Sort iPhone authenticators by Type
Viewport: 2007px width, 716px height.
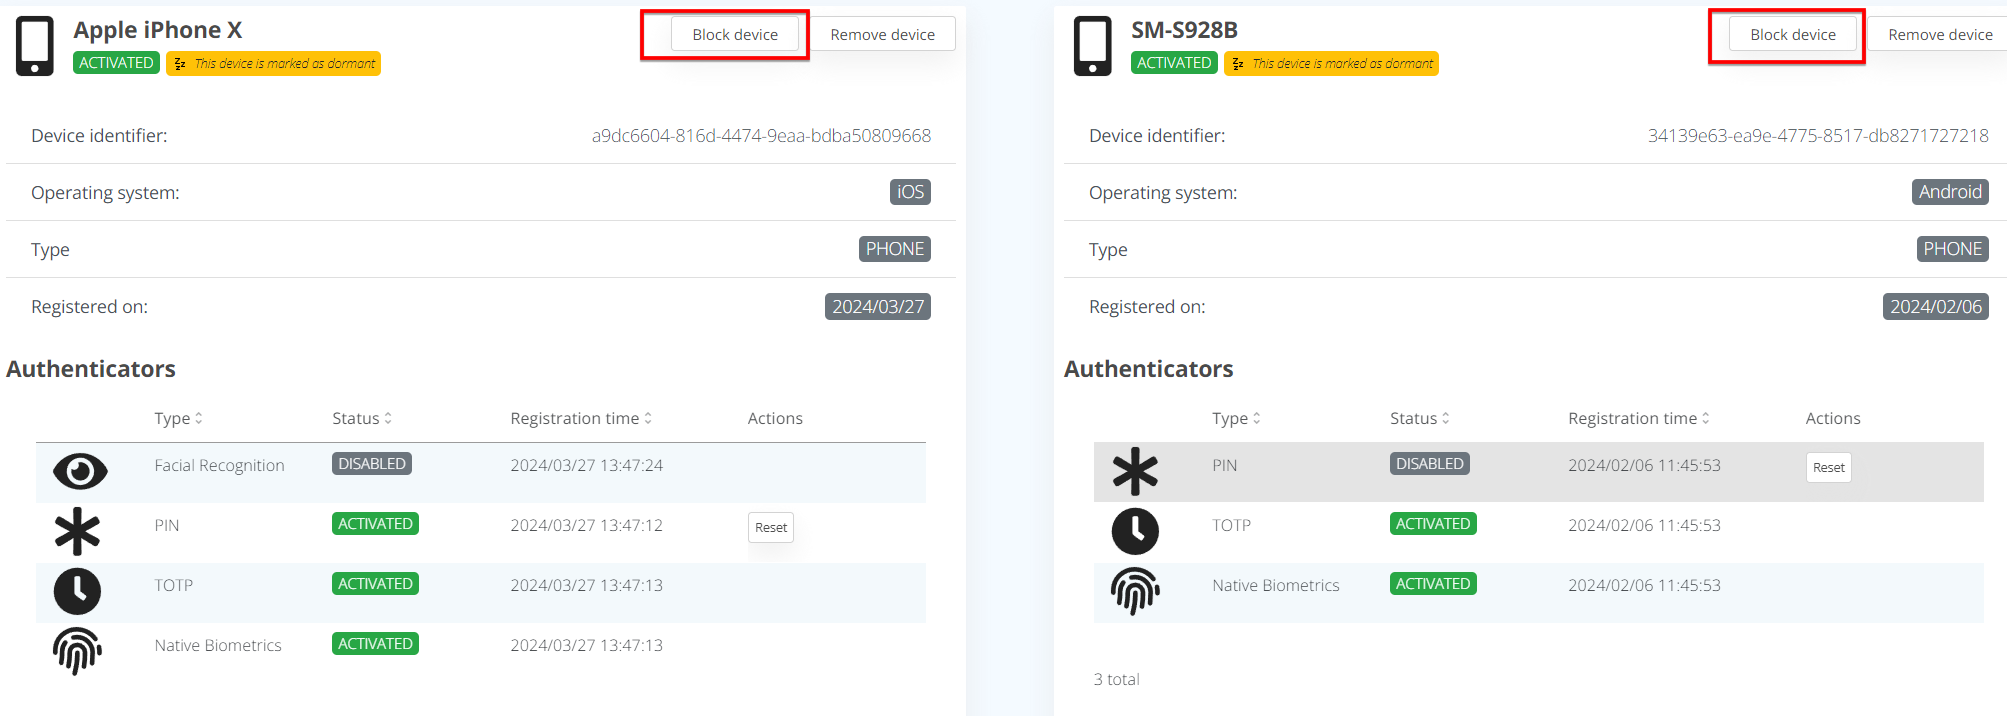tap(179, 418)
